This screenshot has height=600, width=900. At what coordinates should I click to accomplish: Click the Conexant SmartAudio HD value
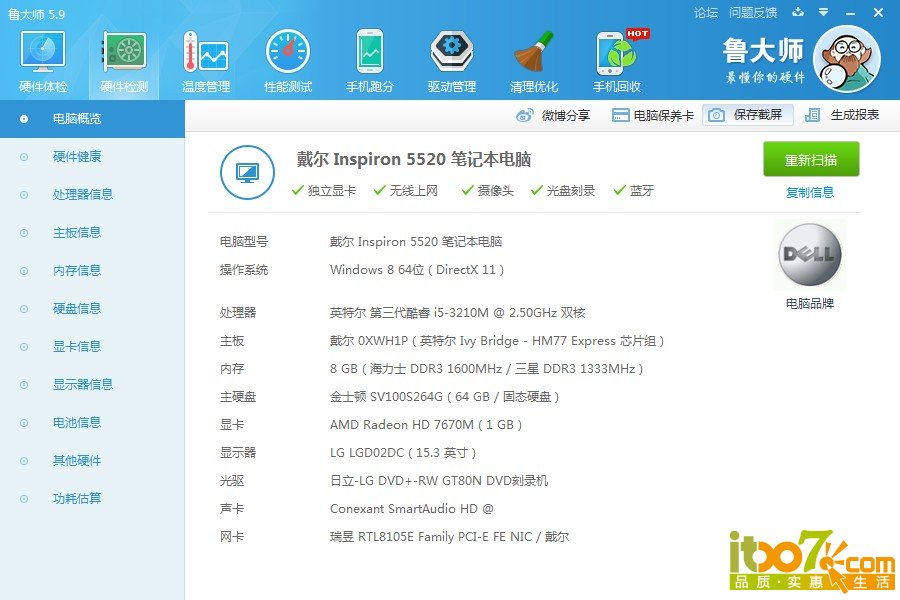[412, 509]
